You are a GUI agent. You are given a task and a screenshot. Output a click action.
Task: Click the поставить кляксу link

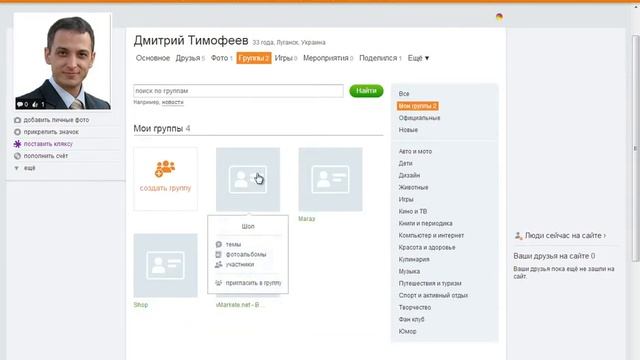48,144
